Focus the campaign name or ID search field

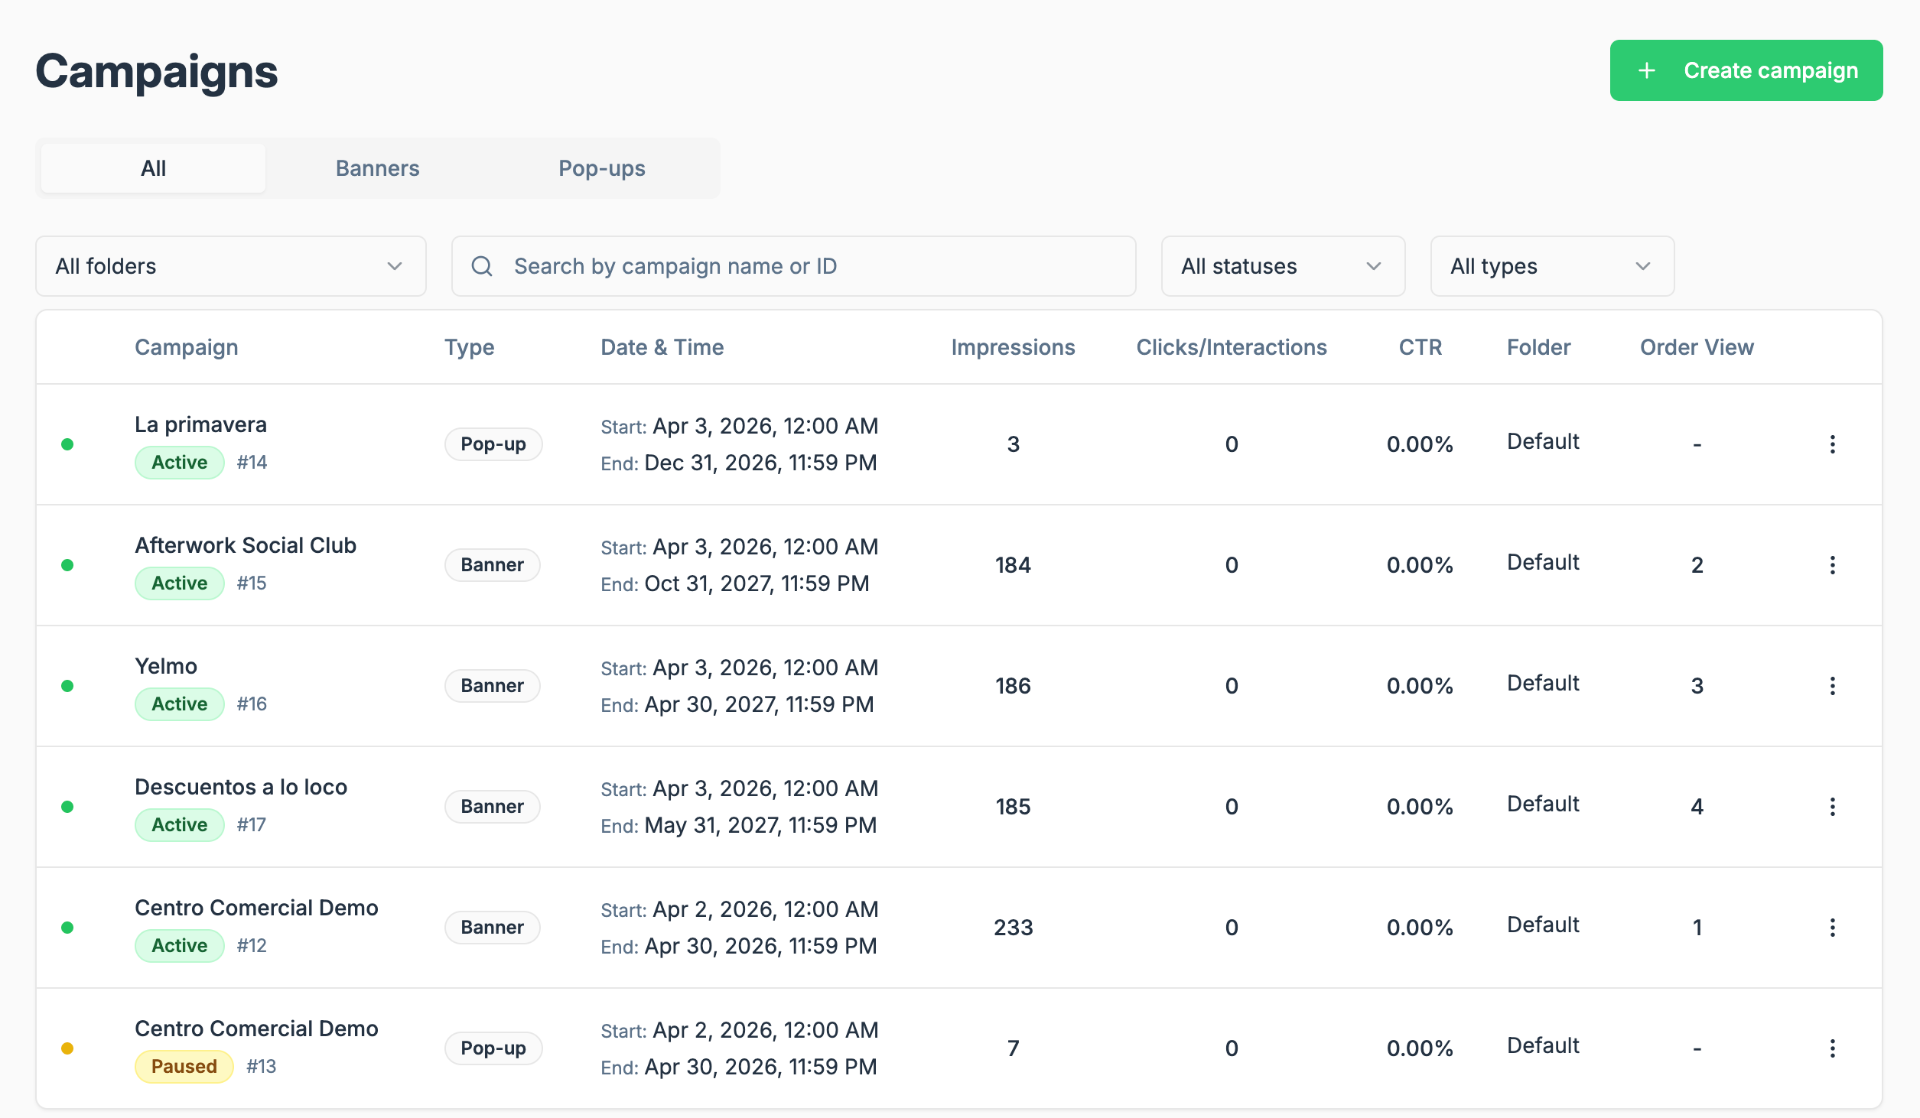(x=793, y=266)
